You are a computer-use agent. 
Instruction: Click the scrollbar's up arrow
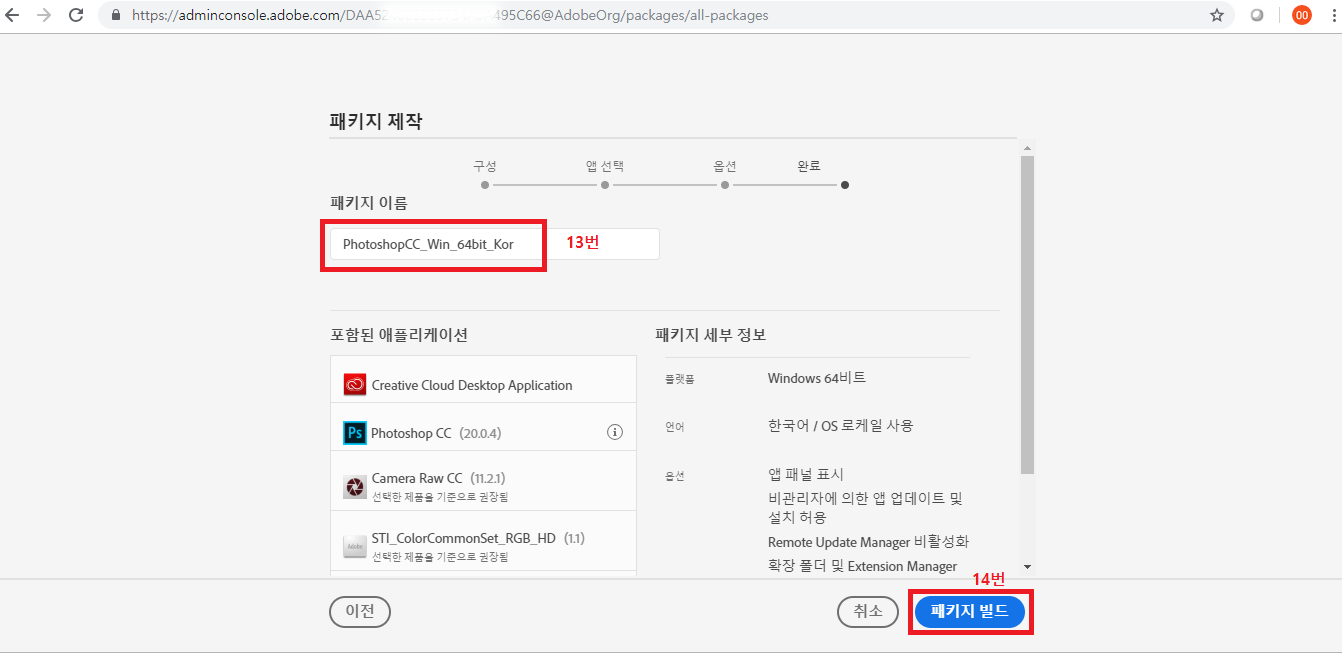pyautogui.click(x=1027, y=148)
